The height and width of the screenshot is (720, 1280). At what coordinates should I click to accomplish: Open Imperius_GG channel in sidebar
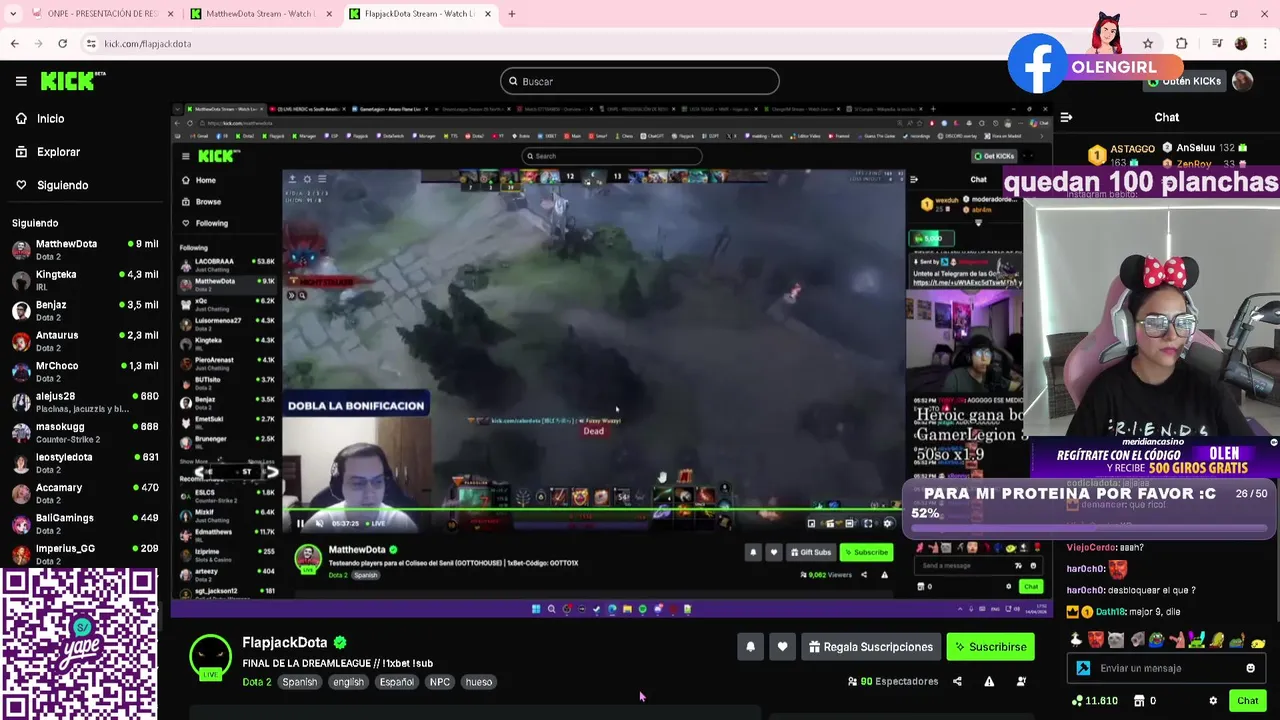point(85,553)
